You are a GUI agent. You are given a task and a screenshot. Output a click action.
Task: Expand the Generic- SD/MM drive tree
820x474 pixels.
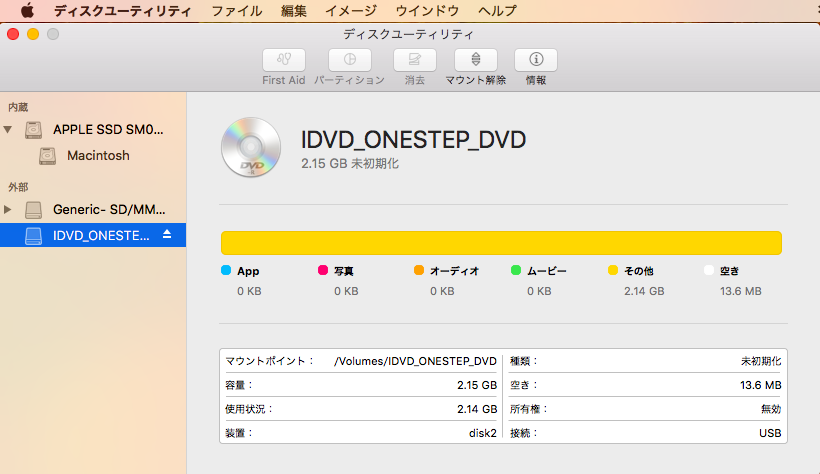[8, 210]
